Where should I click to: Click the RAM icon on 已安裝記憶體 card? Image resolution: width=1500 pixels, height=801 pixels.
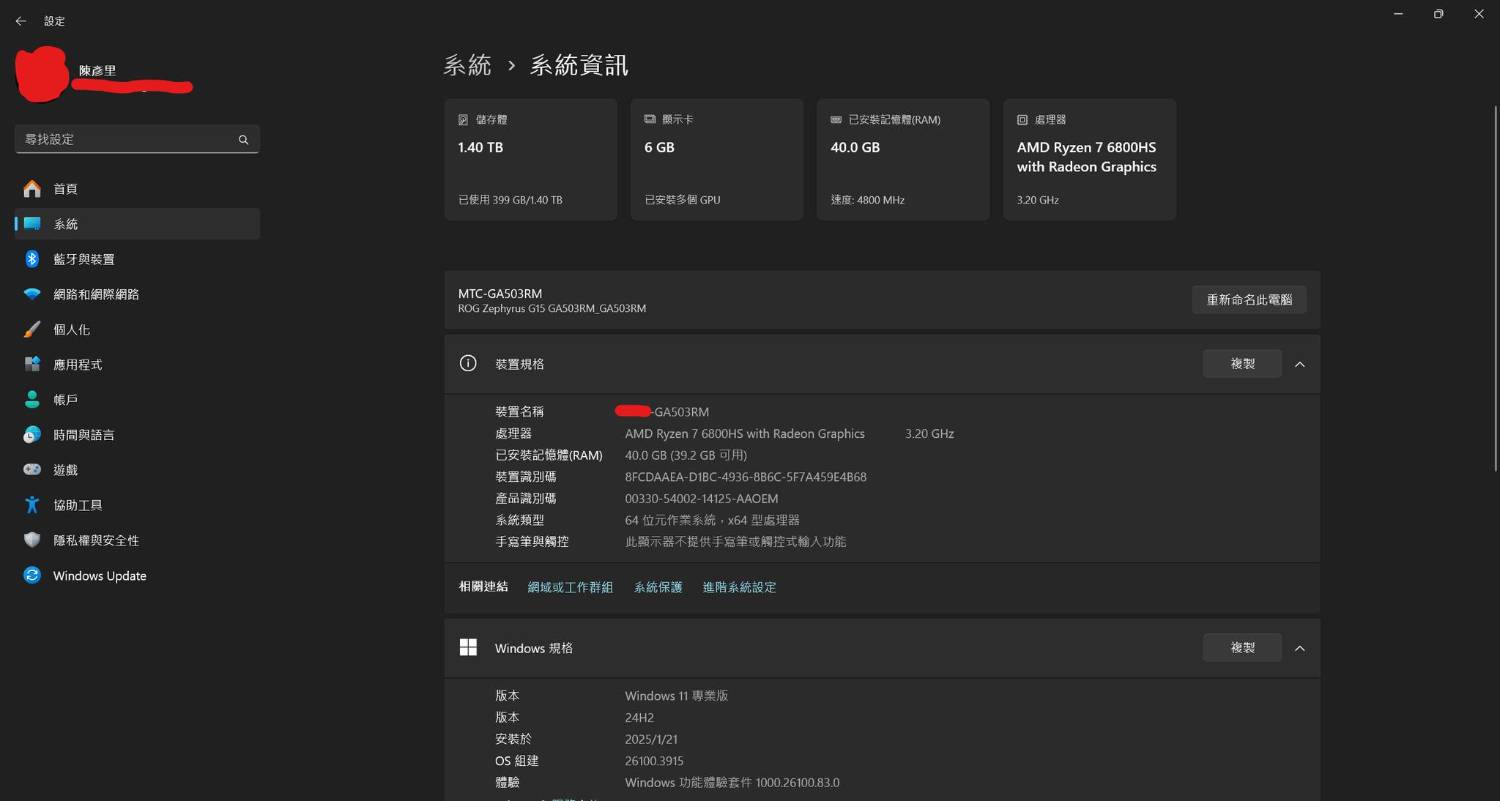click(836, 119)
